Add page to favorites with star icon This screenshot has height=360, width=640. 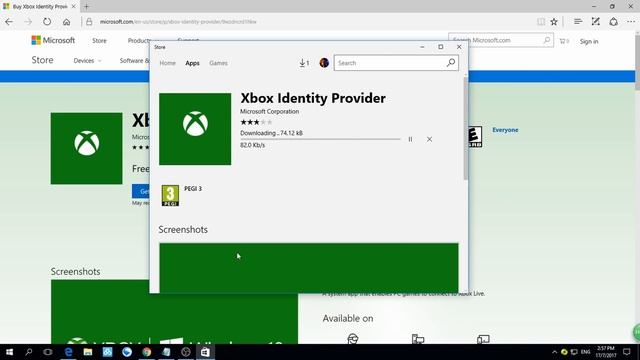[554, 22]
